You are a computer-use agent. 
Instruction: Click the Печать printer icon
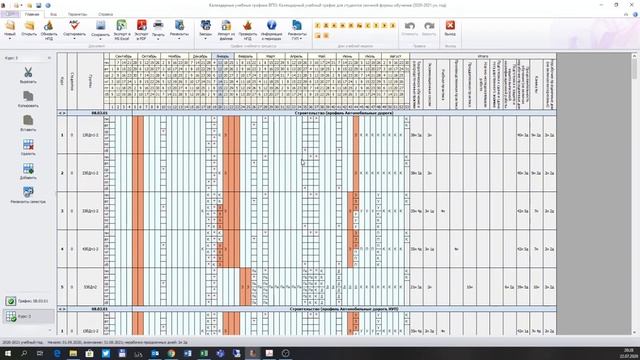(158, 25)
